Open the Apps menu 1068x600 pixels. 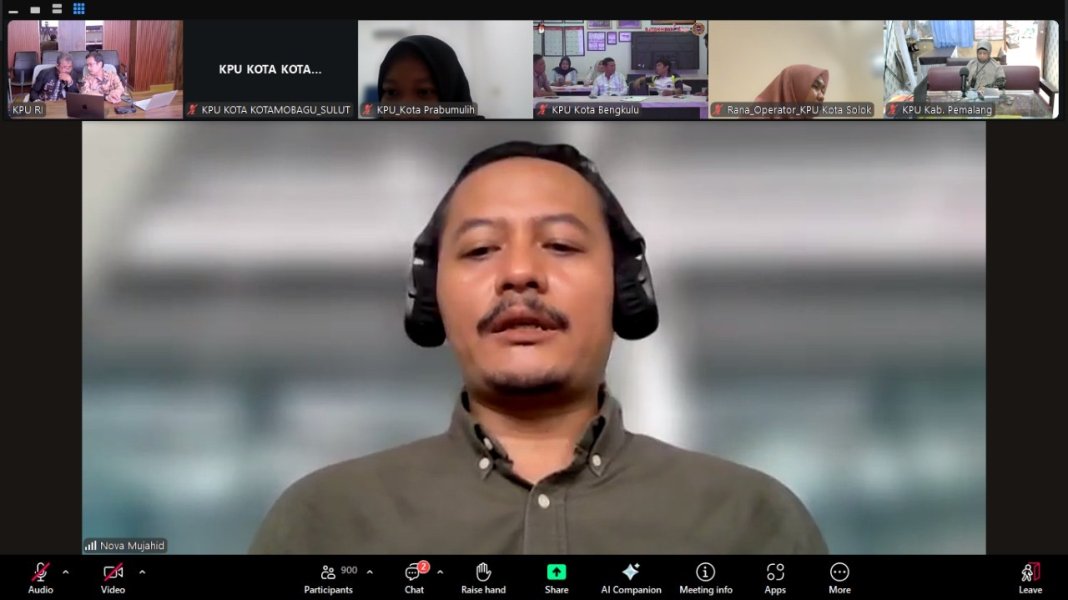tap(775, 576)
